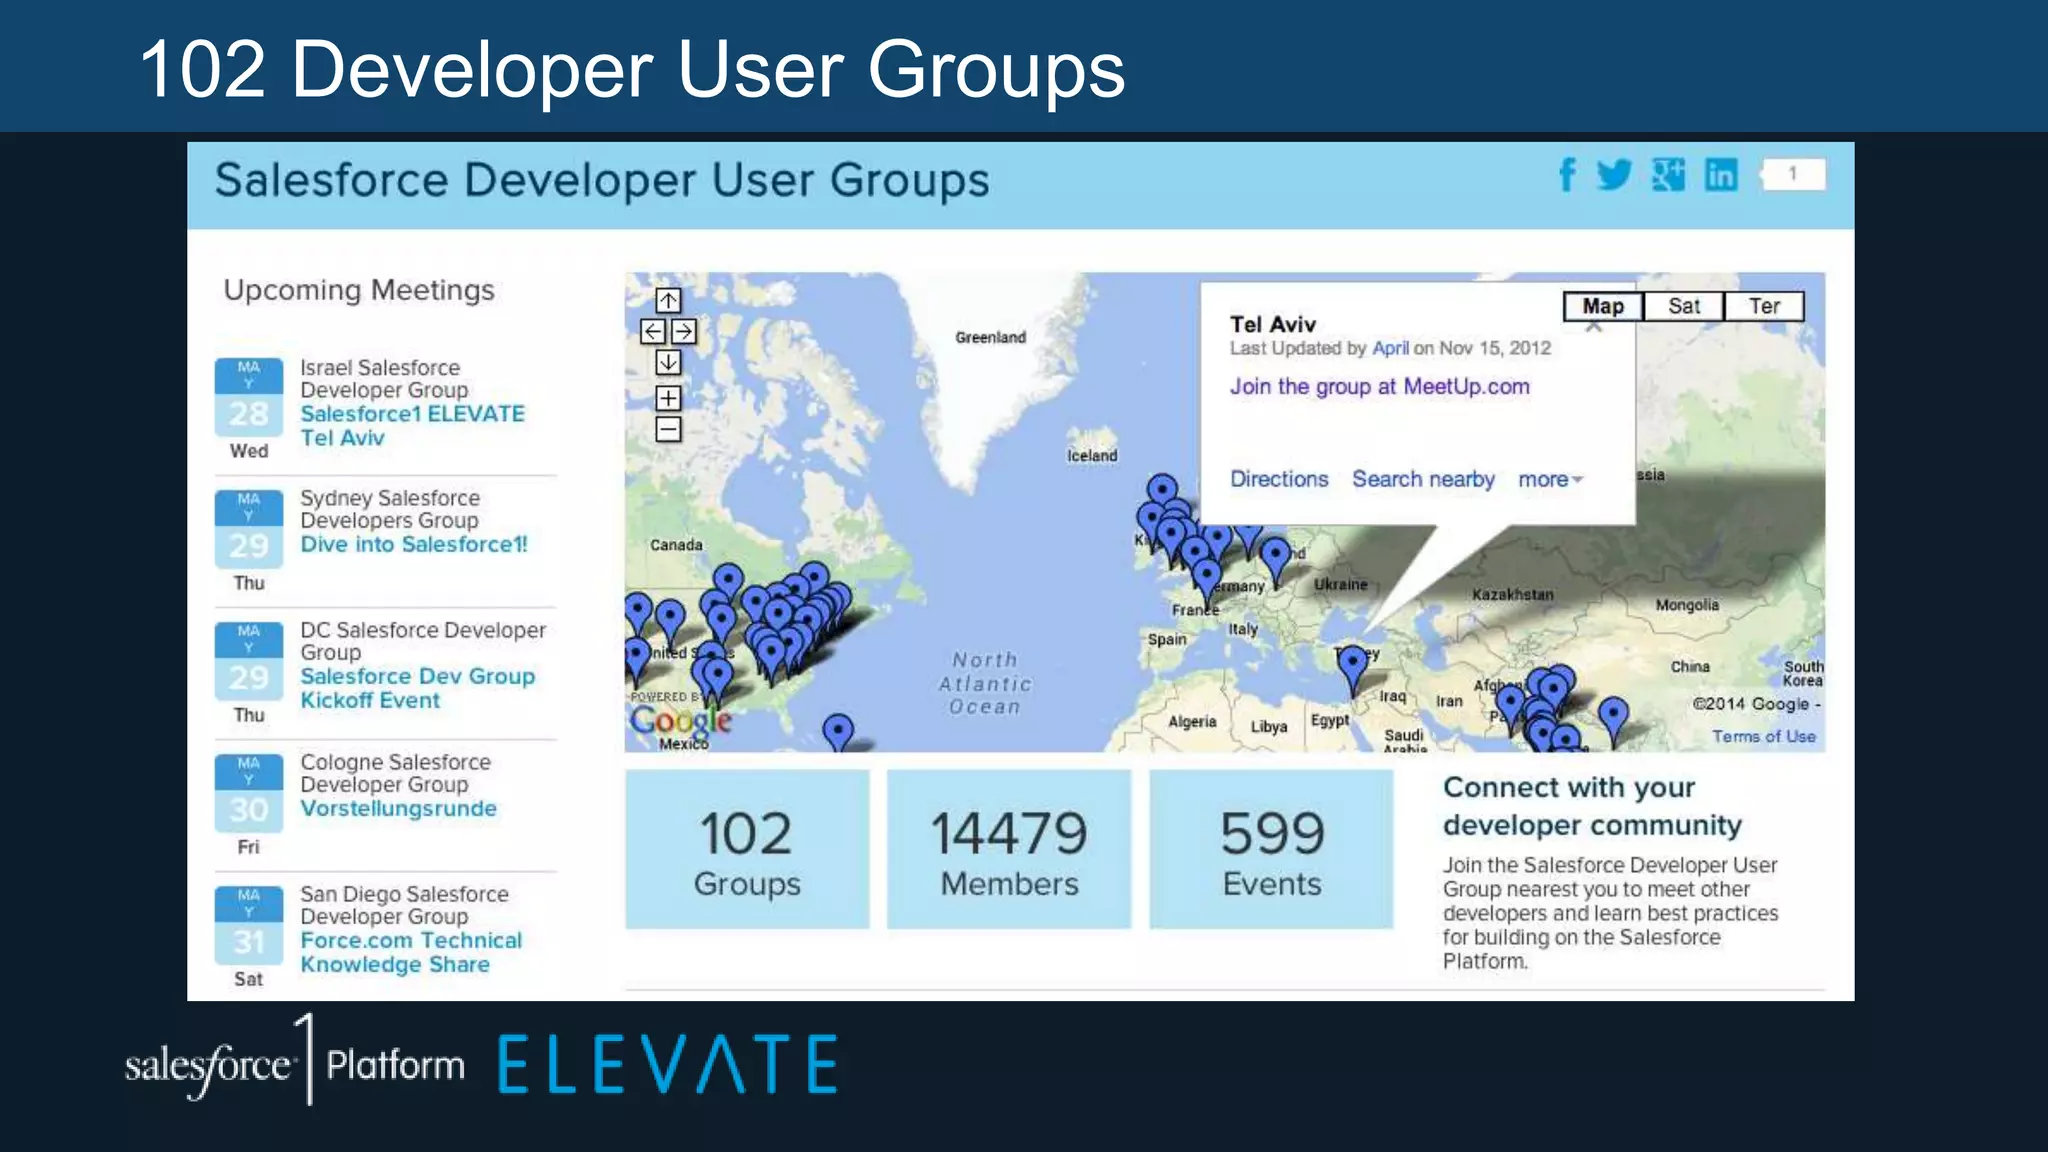Select the Tel Aviv map pin
The image size is (2048, 1152).
point(1352,668)
